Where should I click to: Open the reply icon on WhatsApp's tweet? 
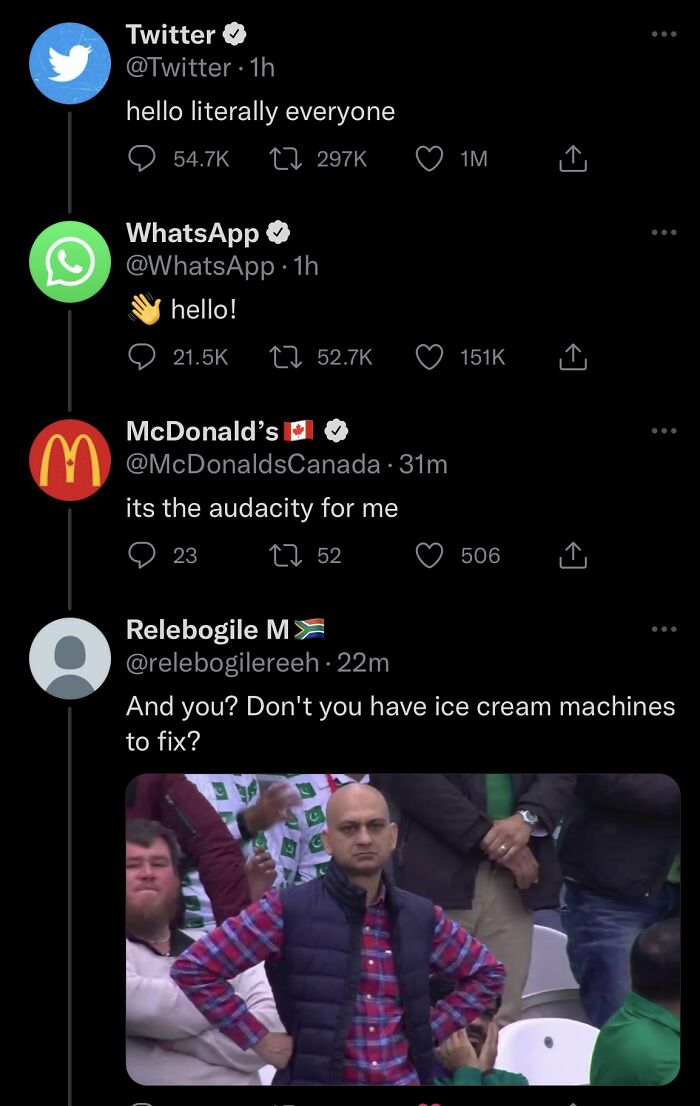(142, 356)
